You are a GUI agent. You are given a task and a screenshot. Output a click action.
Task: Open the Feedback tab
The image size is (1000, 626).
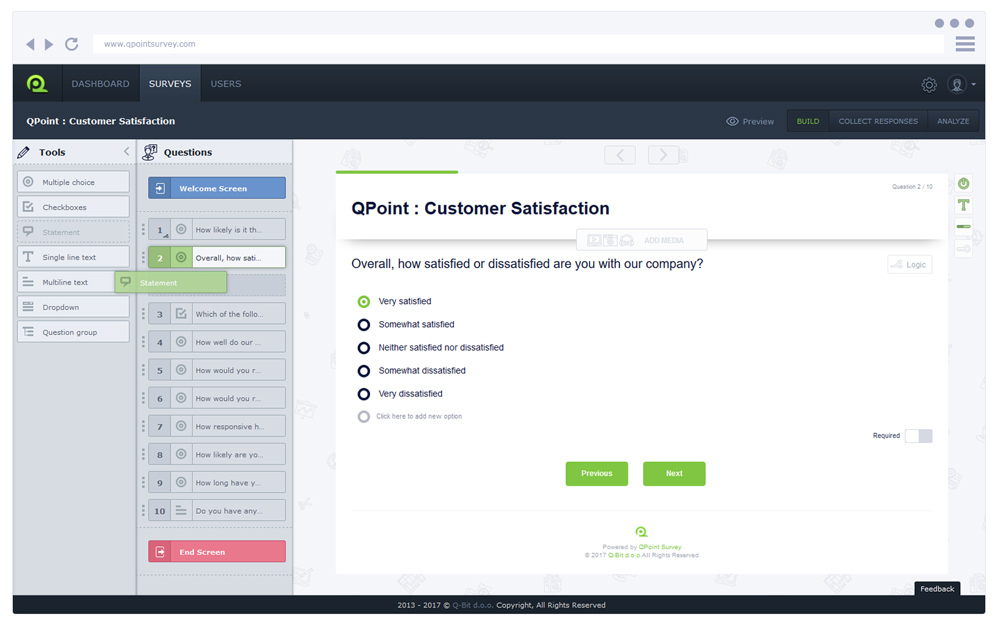coord(937,588)
